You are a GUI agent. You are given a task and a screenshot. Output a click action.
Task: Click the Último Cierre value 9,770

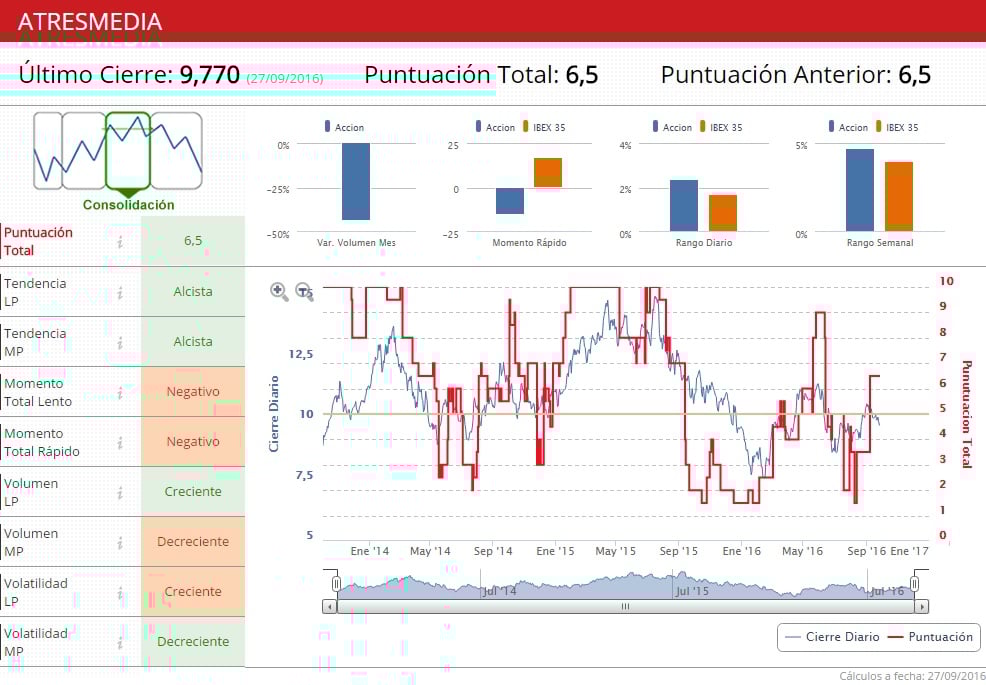[x=209, y=75]
